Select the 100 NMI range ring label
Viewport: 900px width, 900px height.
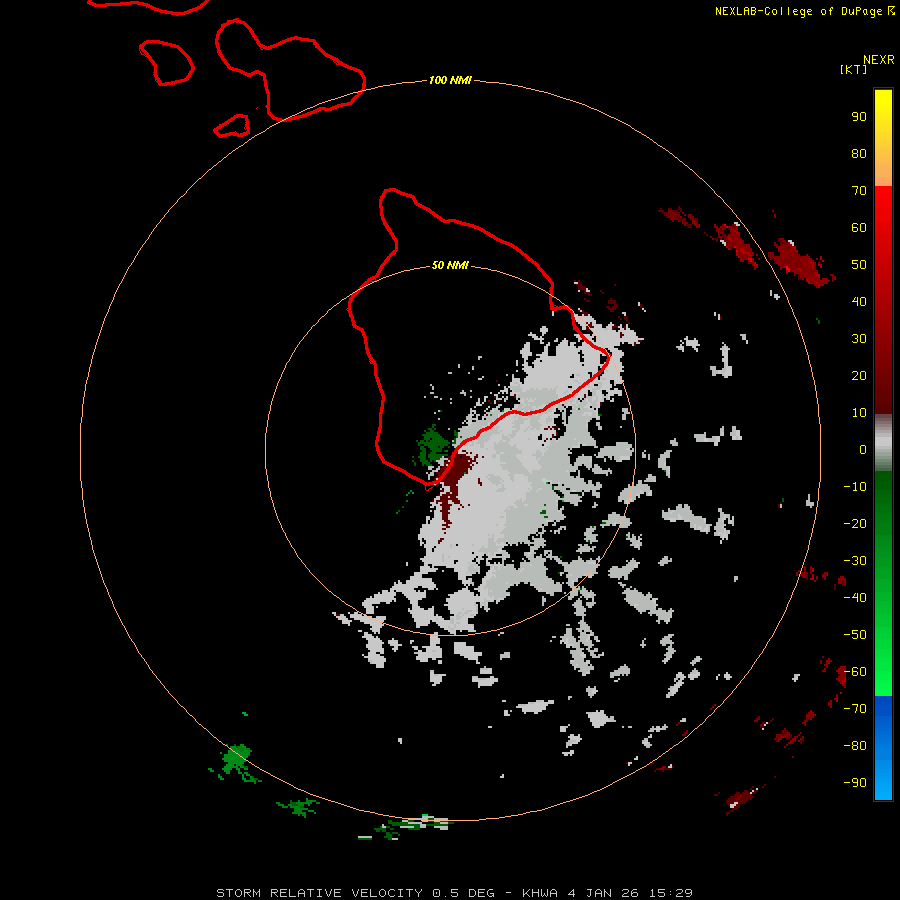coord(450,80)
